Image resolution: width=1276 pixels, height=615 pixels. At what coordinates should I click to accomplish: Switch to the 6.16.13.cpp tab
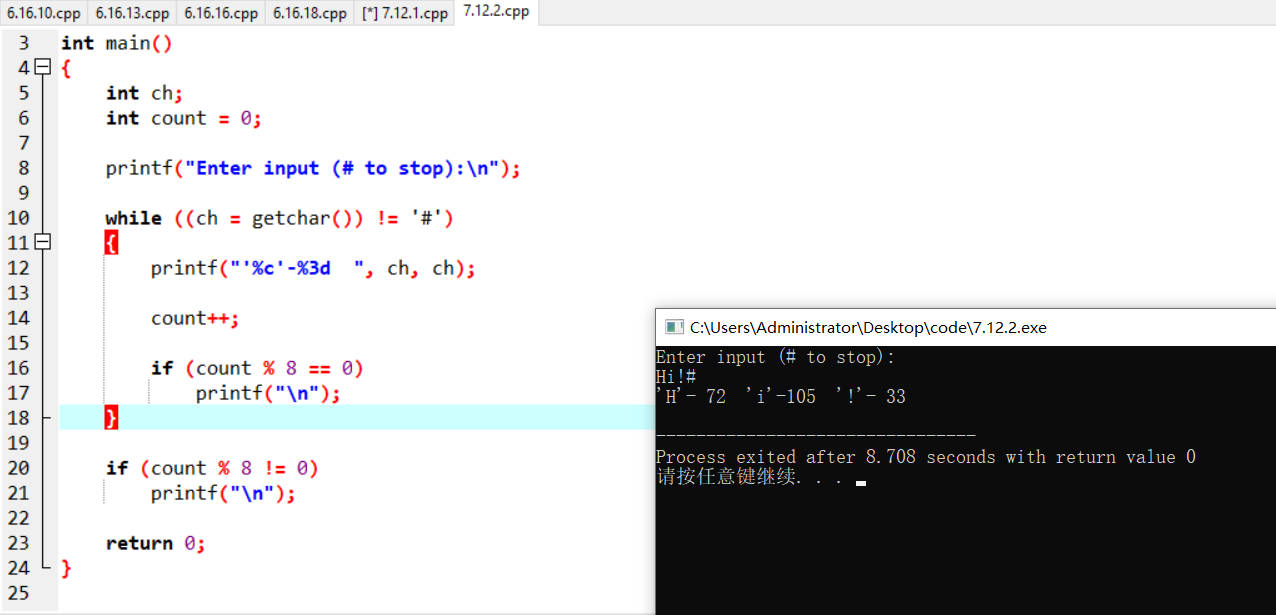(132, 13)
